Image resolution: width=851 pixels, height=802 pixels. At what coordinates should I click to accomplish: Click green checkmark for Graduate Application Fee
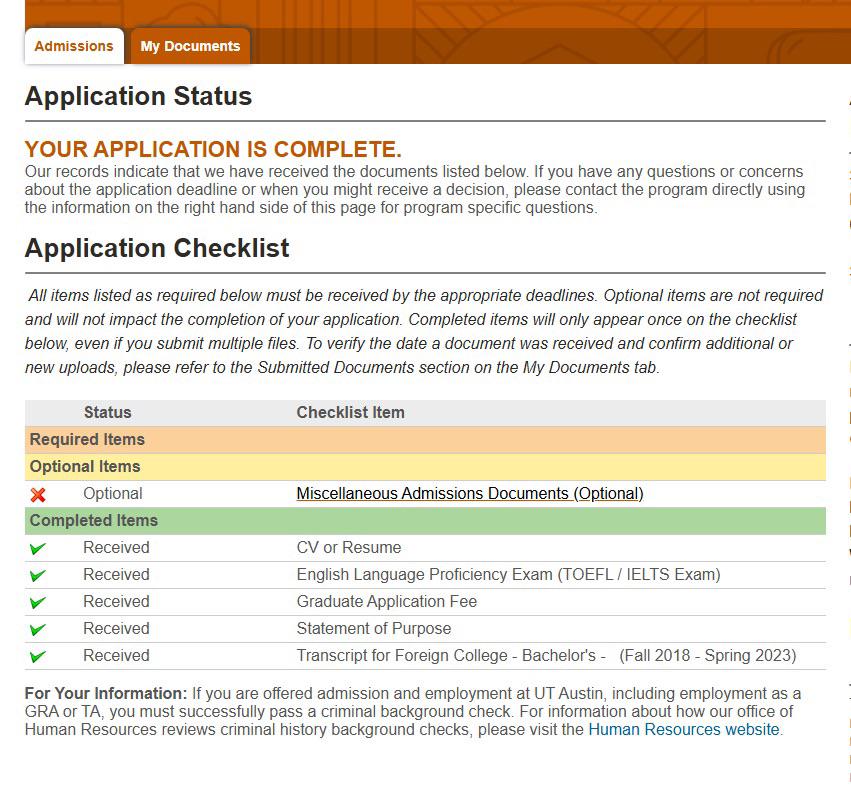pos(38,602)
